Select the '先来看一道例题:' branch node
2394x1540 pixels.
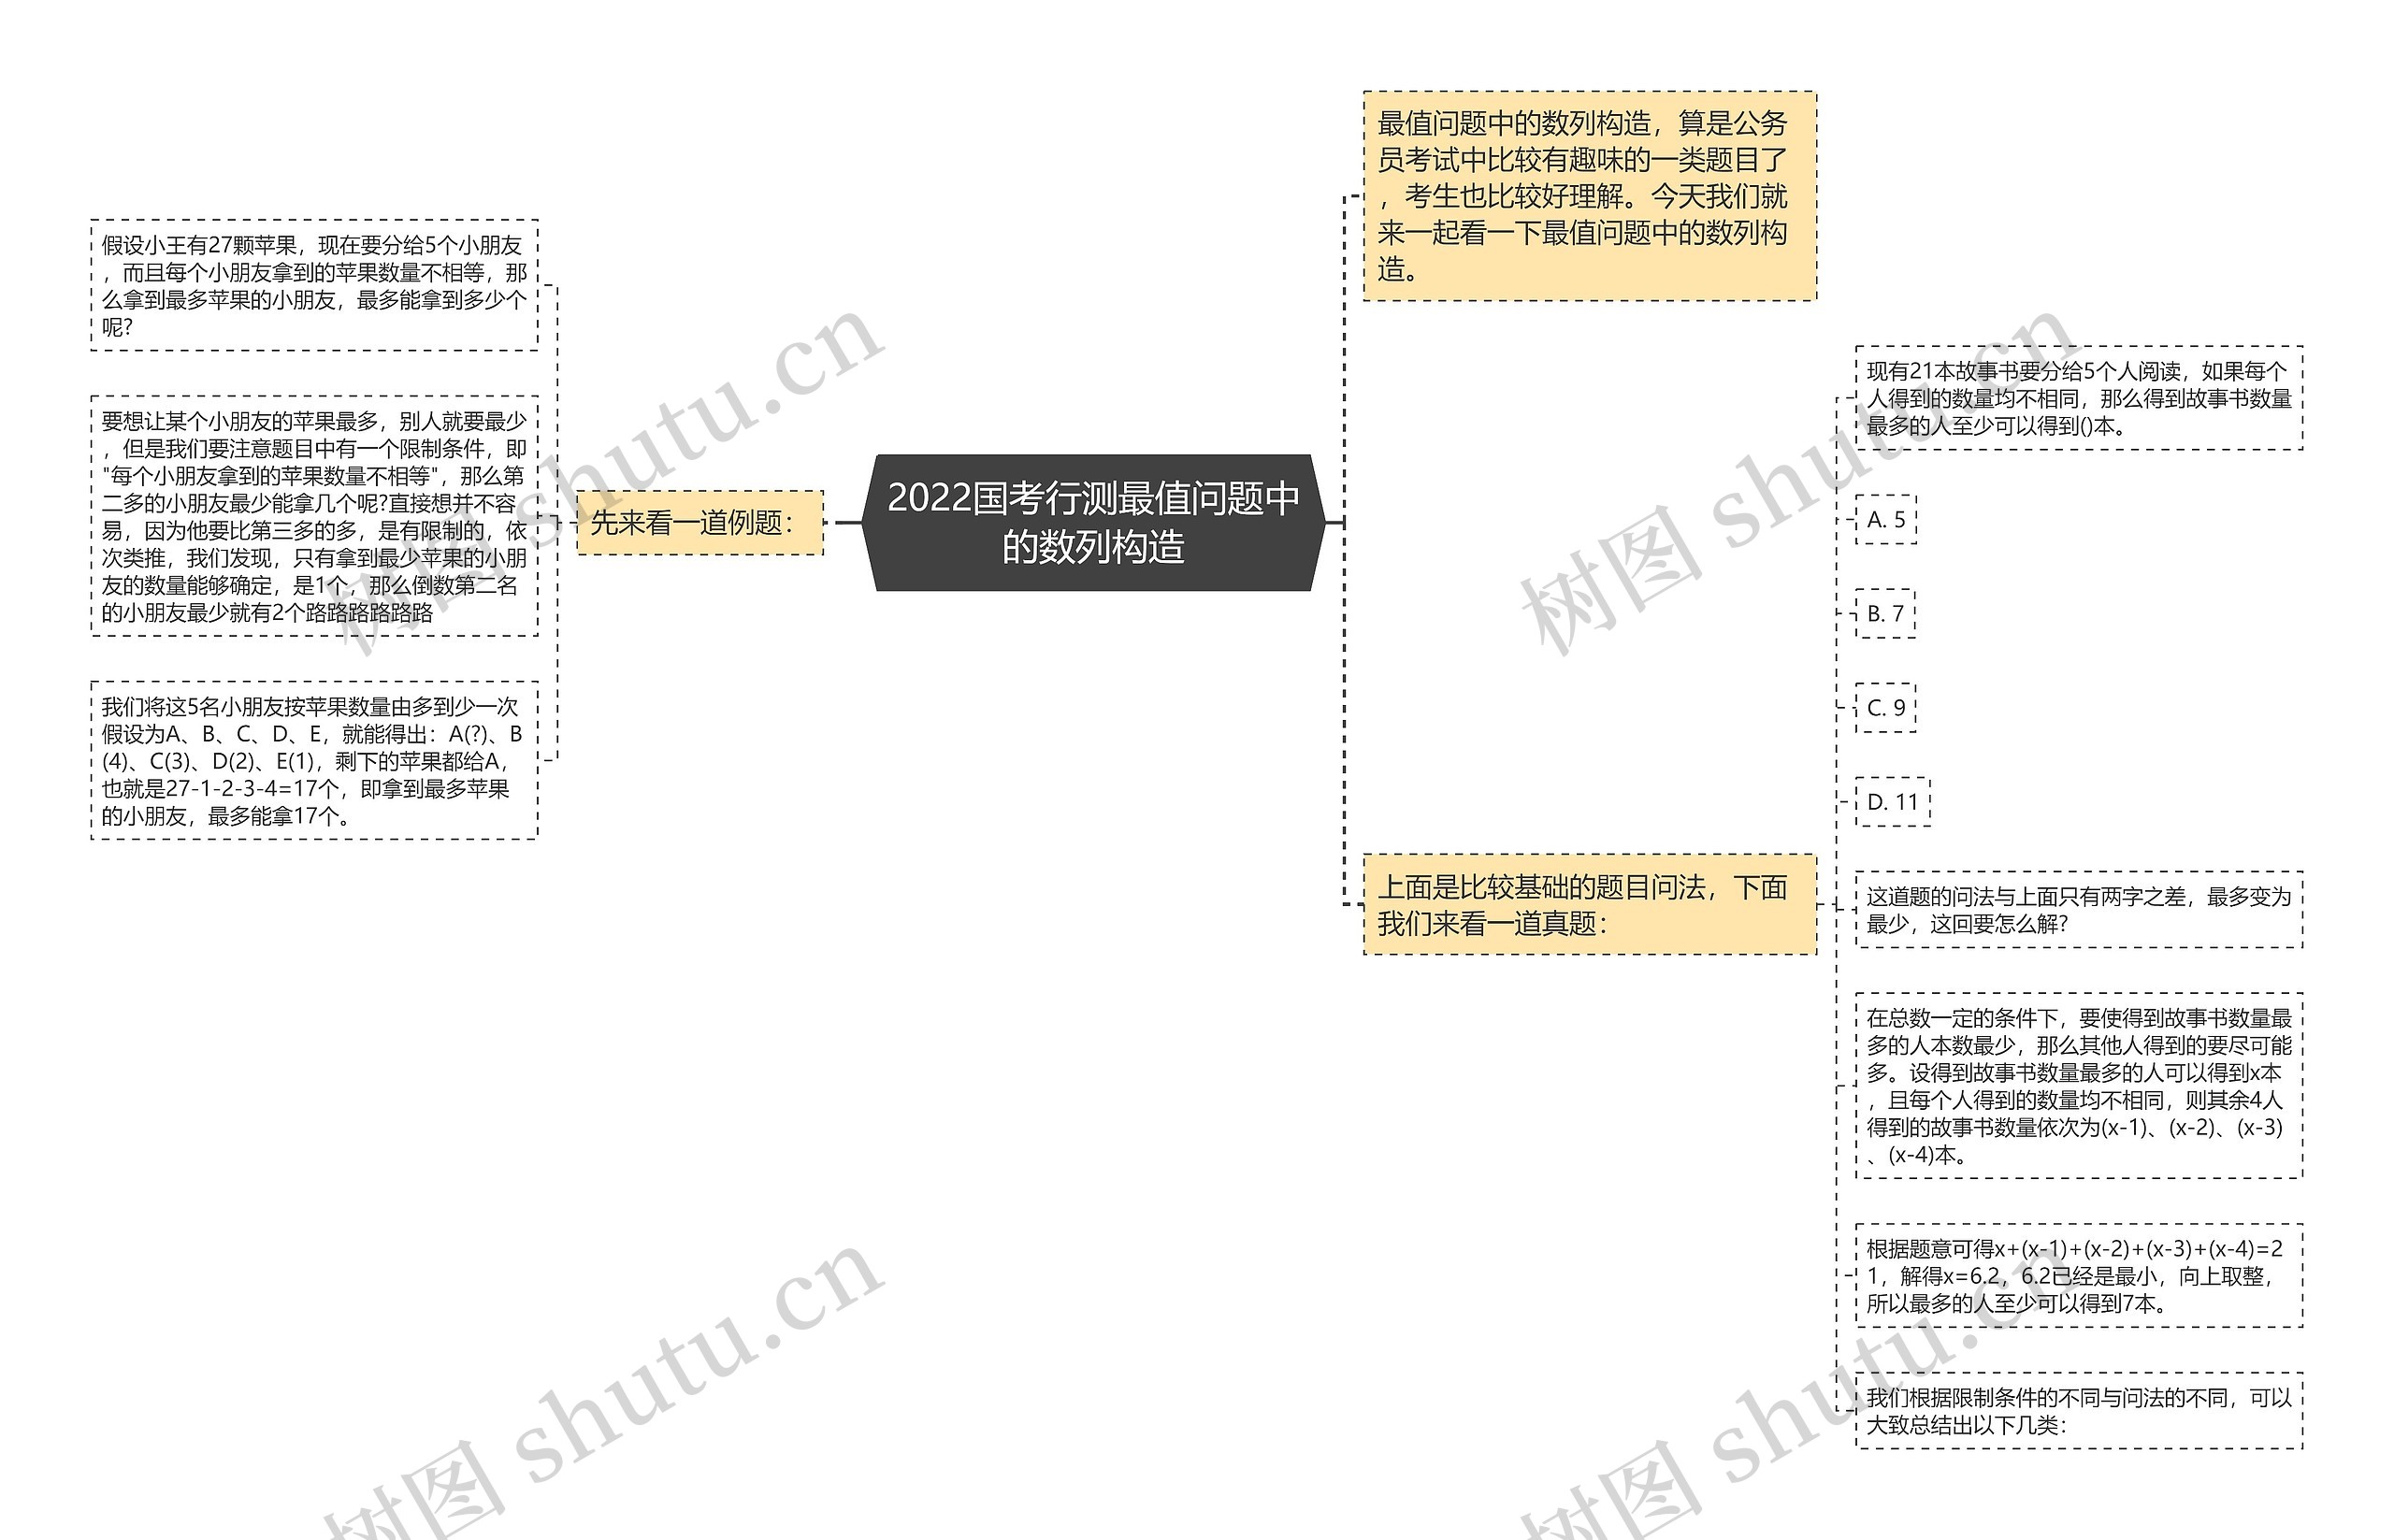click(700, 522)
